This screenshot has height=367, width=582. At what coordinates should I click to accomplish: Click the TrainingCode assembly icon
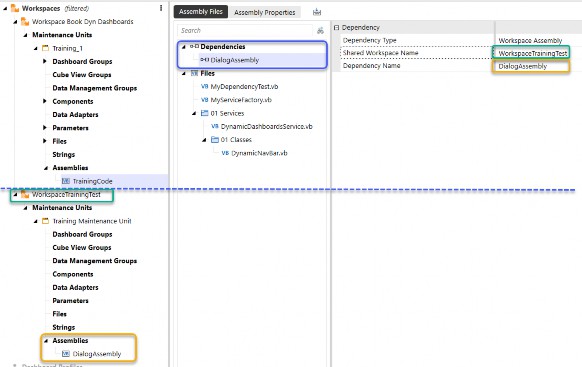[66, 181]
